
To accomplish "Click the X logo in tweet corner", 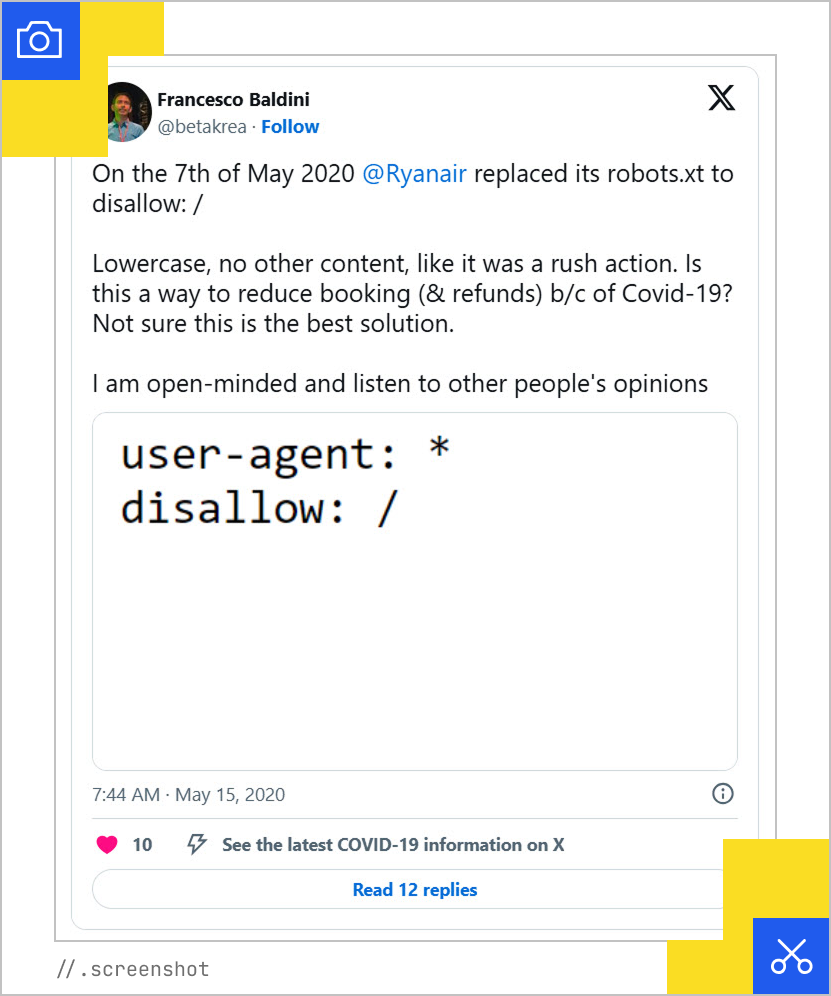I will click(721, 98).
